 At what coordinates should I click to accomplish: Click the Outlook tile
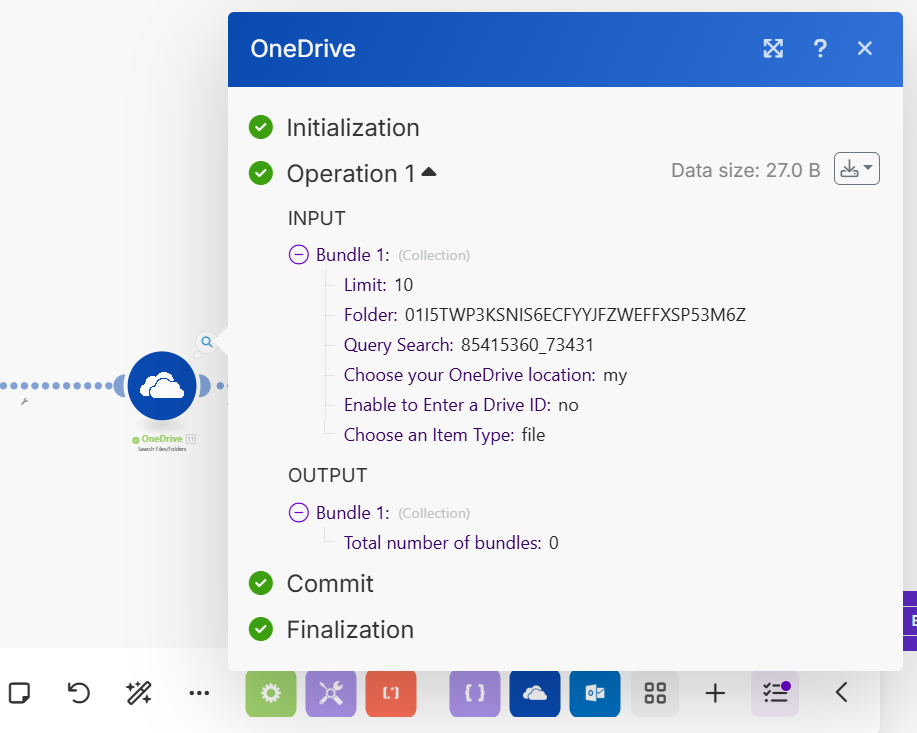pos(595,694)
